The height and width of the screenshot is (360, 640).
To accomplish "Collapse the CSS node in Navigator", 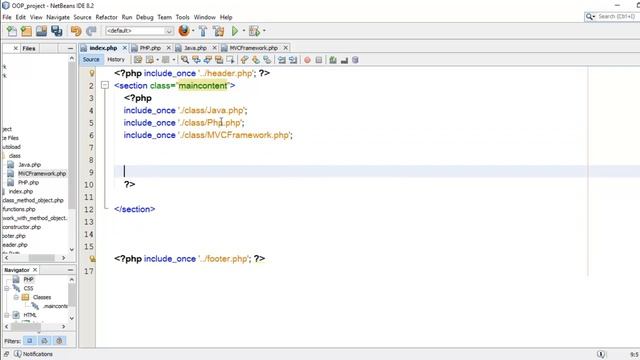I will (7, 288).
